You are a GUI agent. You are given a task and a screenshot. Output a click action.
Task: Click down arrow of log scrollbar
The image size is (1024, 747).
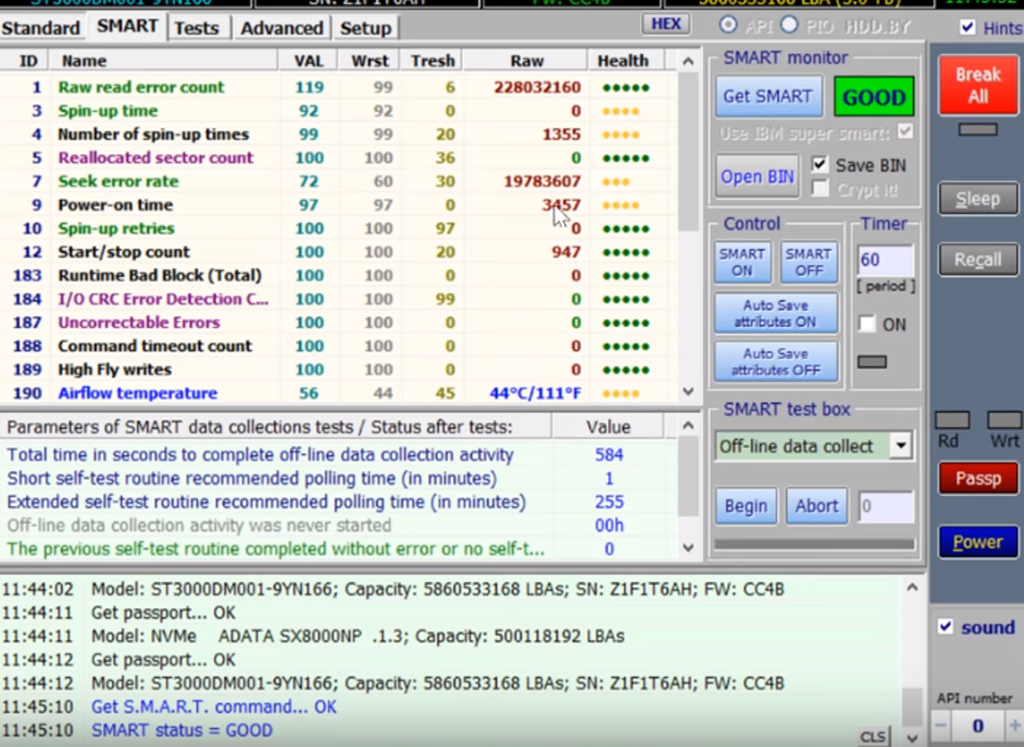(x=912, y=739)
